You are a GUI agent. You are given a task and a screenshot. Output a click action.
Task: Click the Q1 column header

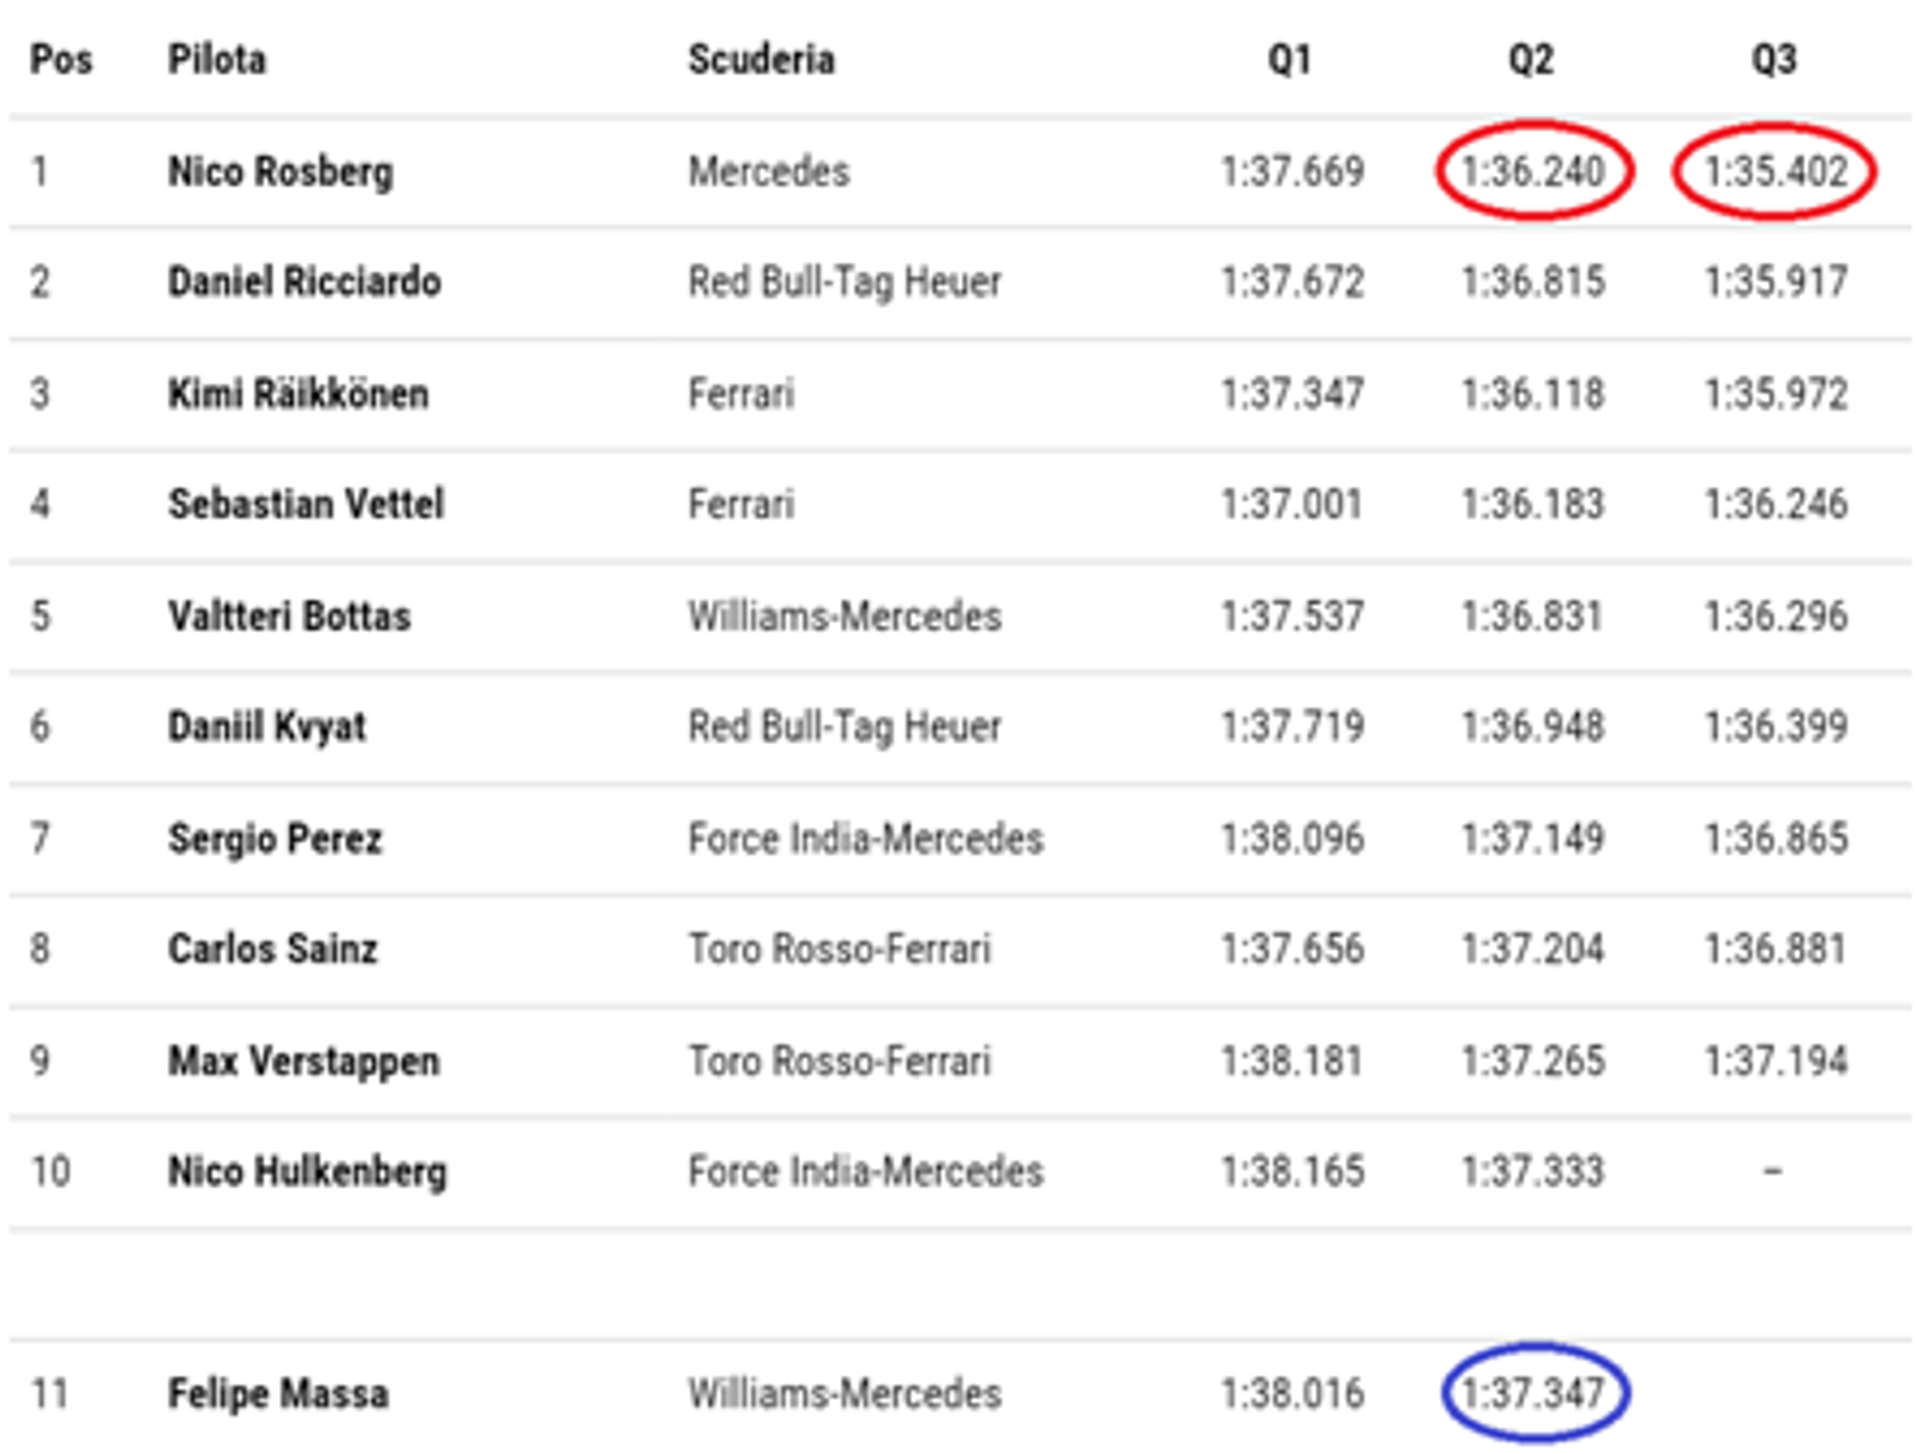click(x=1290, y=59)
